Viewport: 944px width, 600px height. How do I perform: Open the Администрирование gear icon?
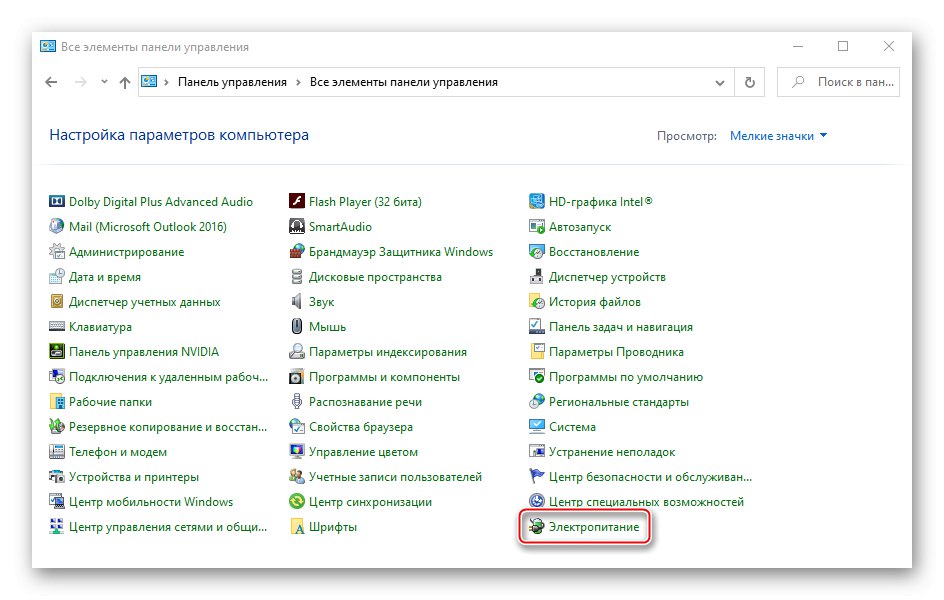click(x=57, y=252)
